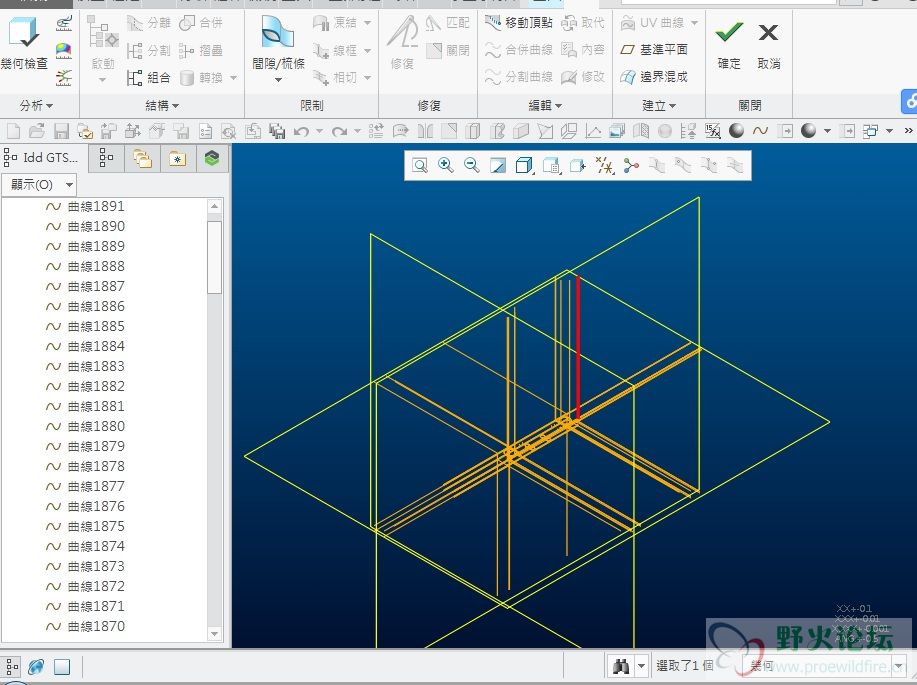Click 邊界混成 boundary blend tool

654,77
